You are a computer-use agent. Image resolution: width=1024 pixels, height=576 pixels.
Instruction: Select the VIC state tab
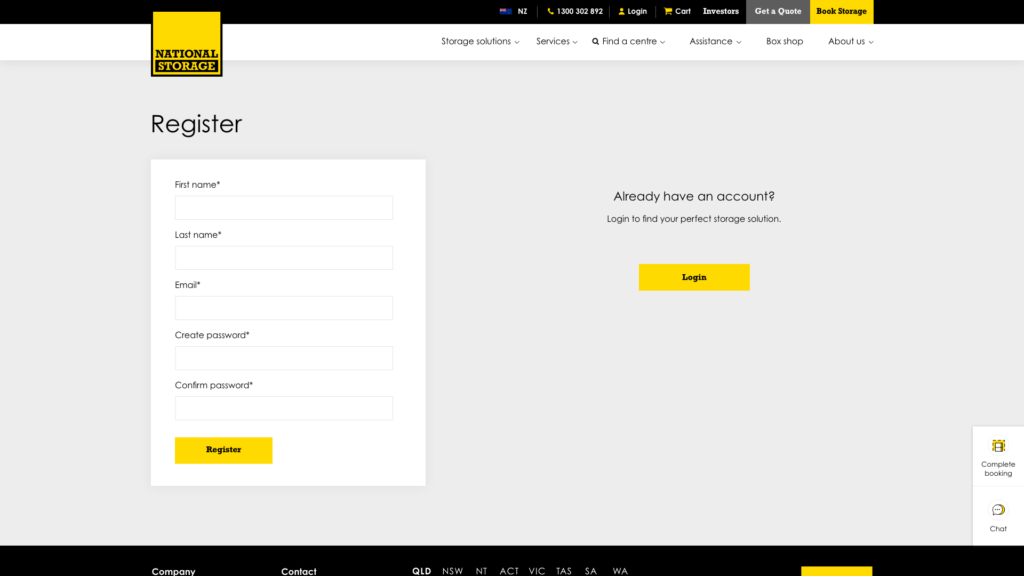point(537,571)
